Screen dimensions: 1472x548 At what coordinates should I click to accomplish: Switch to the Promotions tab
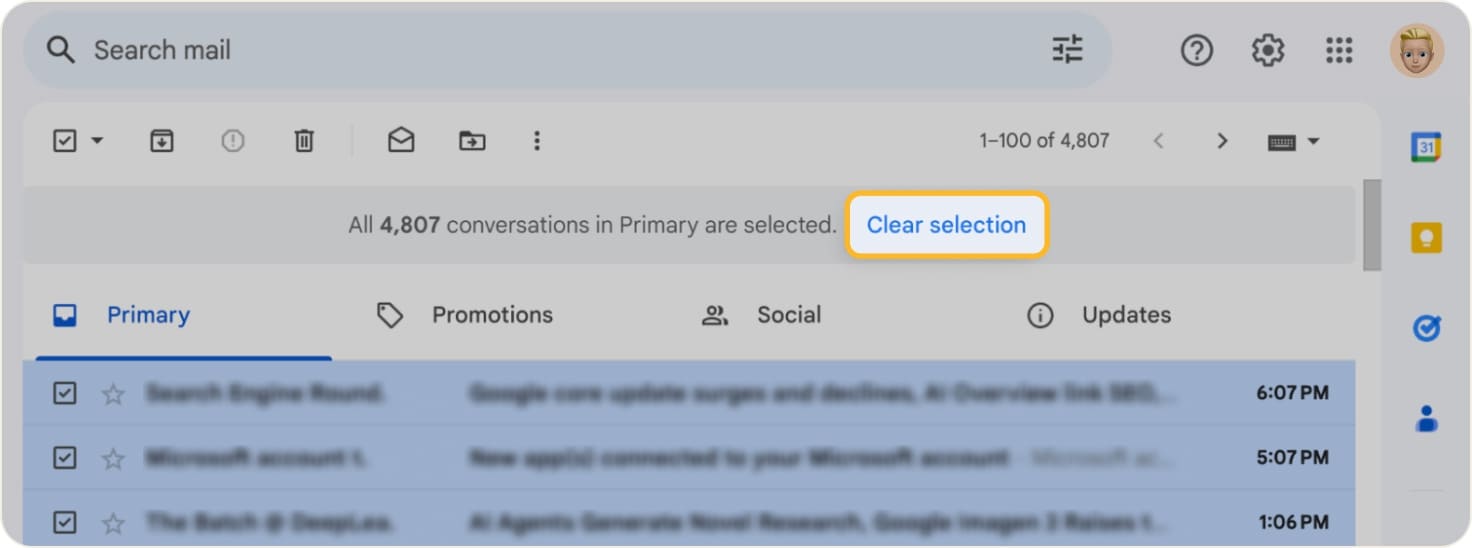click(464, 315)
